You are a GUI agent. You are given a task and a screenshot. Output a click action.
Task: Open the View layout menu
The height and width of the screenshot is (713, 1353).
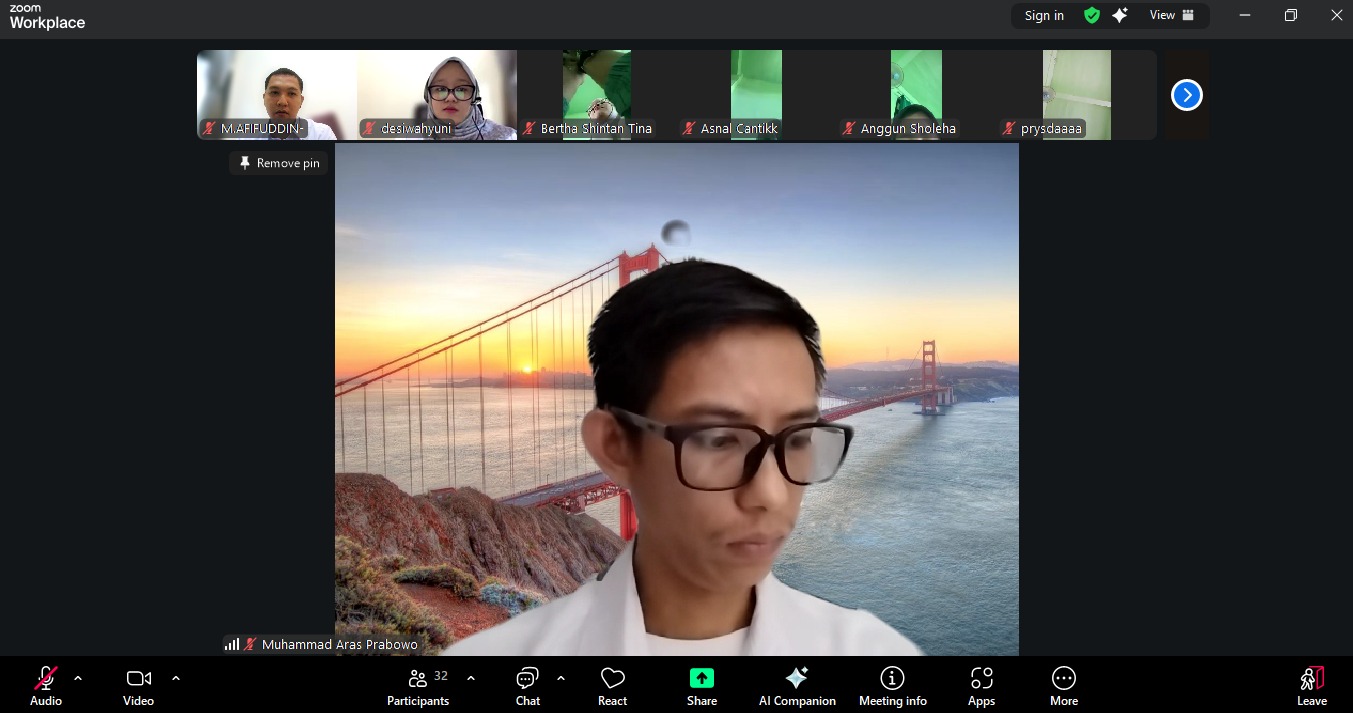tap(1171, 15)
